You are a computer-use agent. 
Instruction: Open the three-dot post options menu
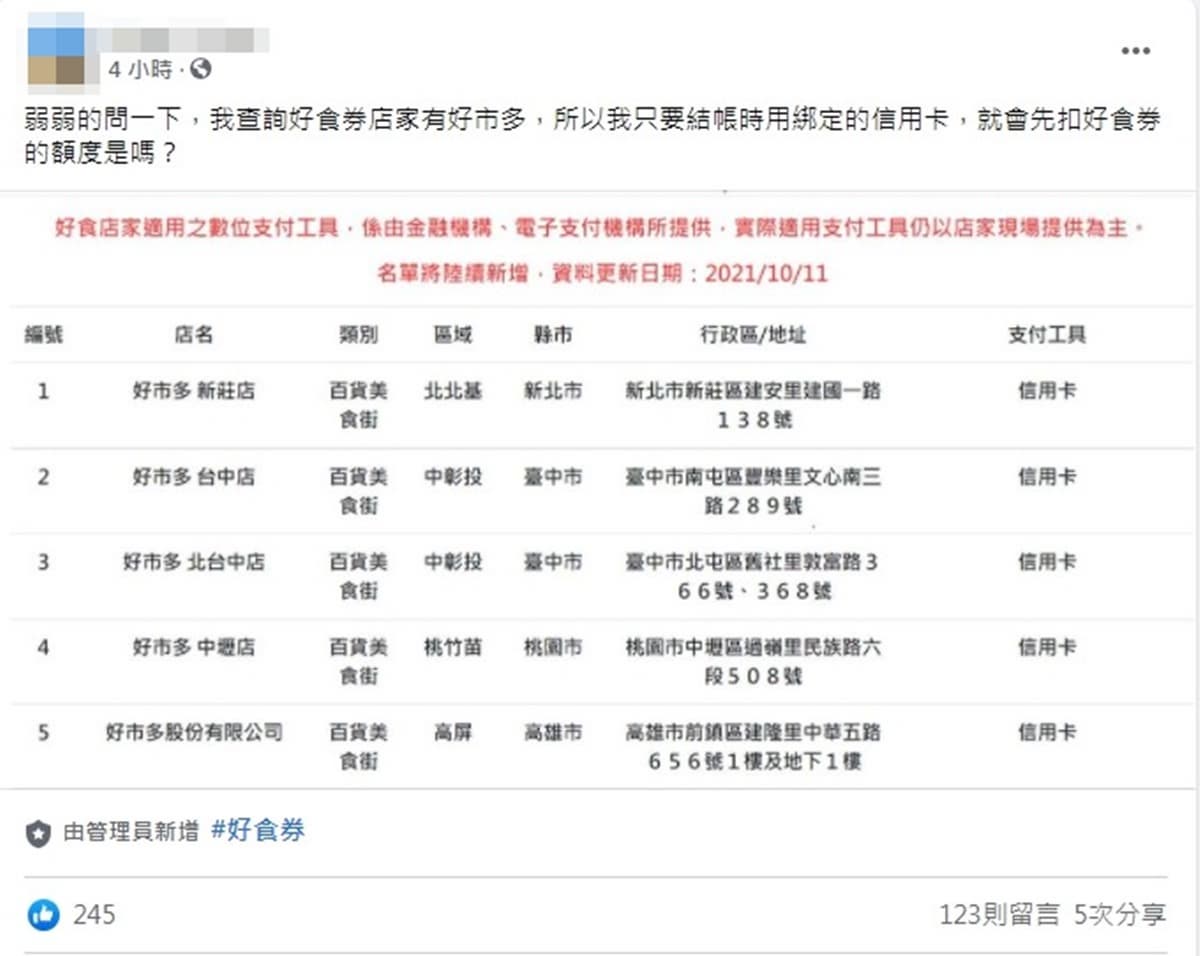click(1135, 51)
